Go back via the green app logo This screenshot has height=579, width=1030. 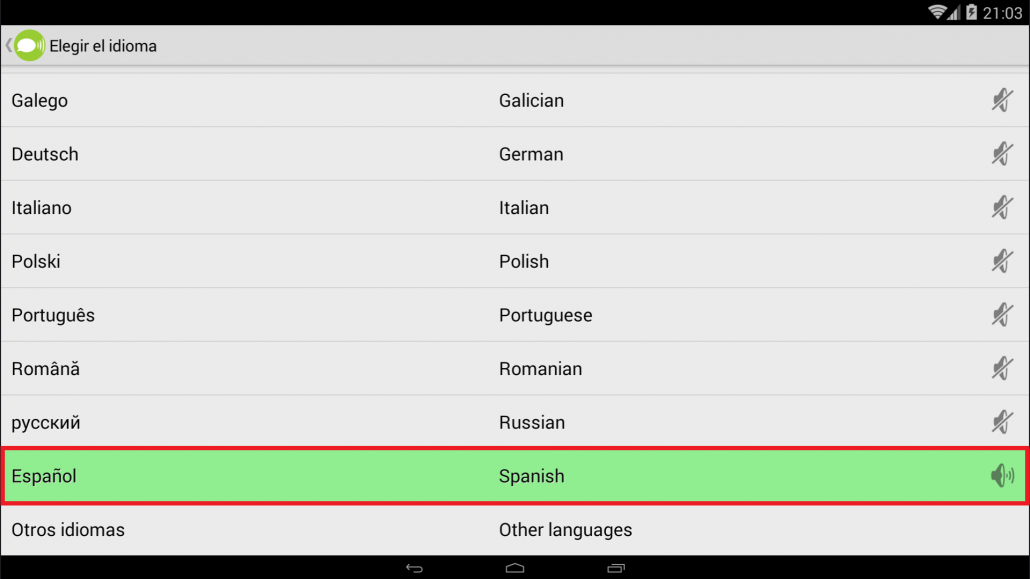(30, 45)
